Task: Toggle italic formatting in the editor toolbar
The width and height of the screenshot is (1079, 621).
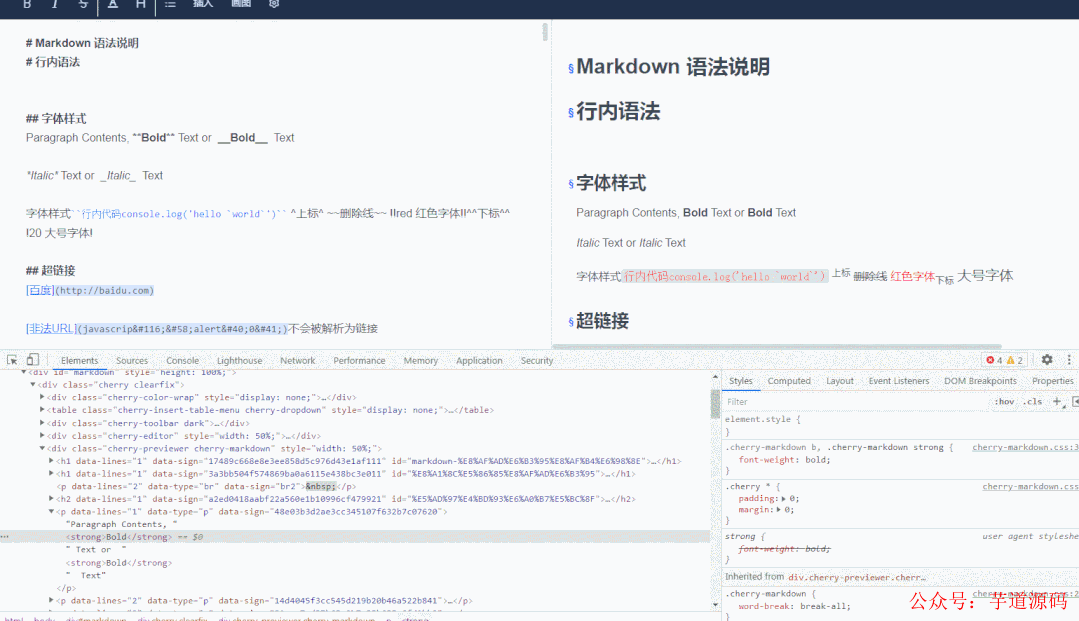Action: (x=55, y=4)
